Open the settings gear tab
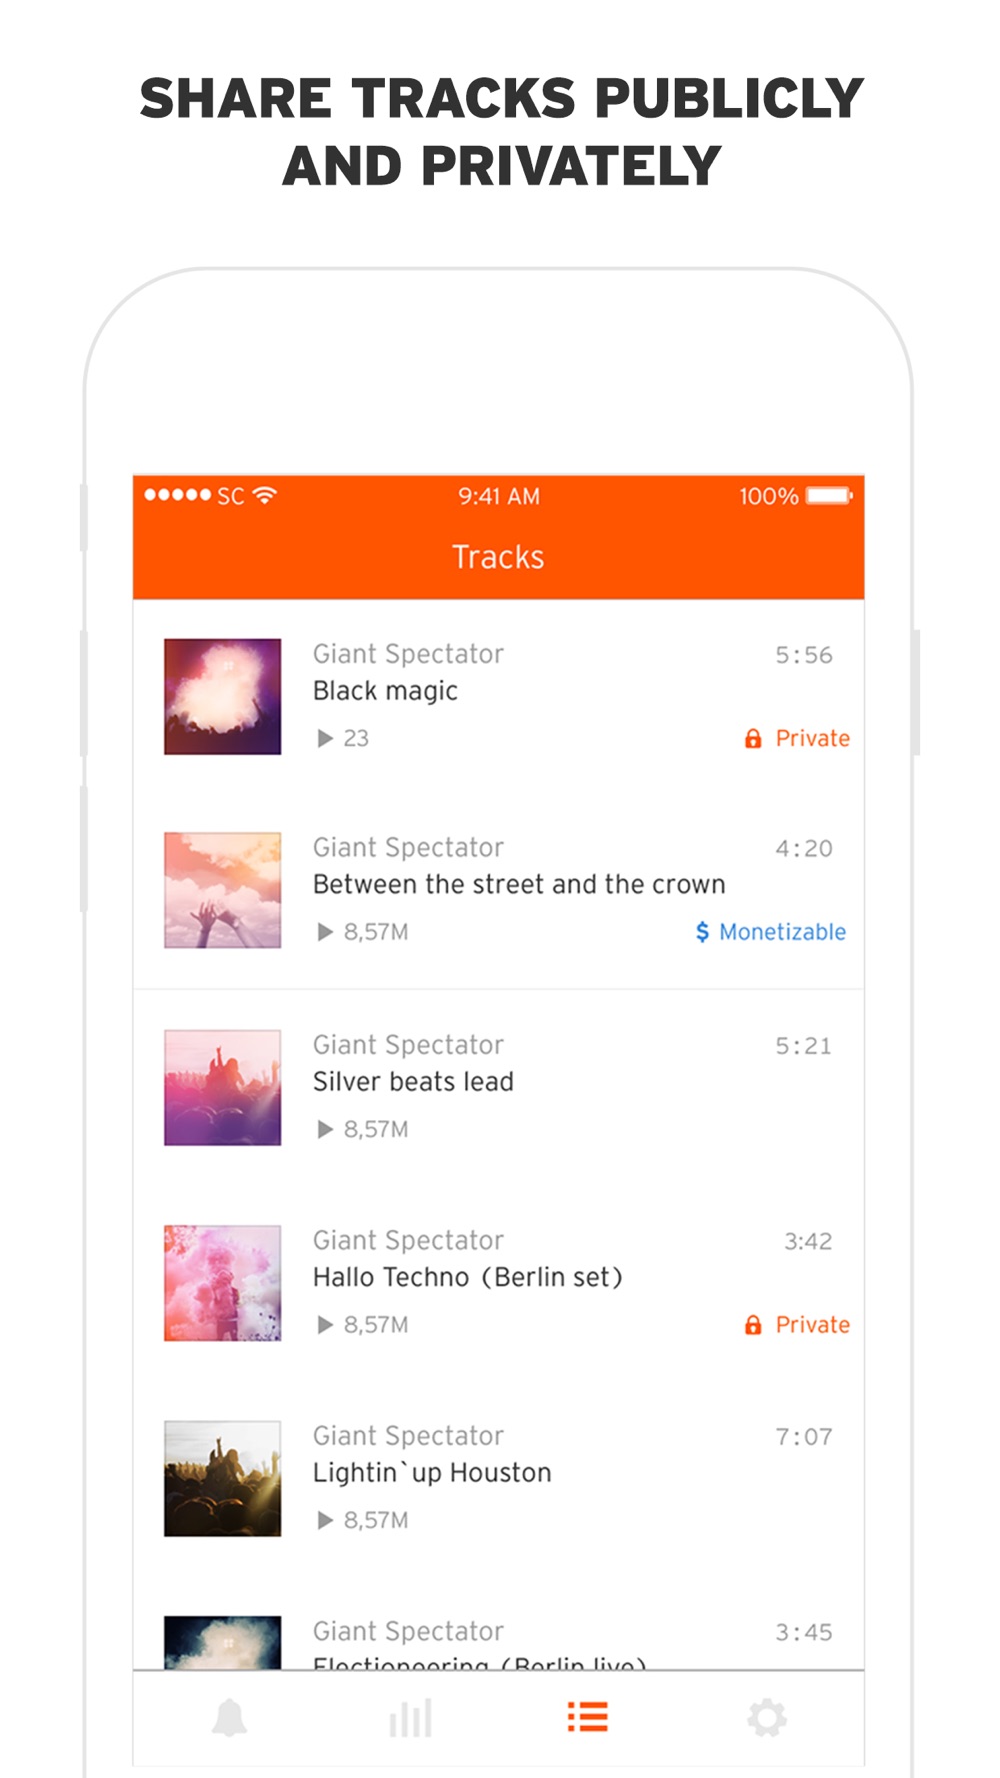The image size is (1000, 1778). coord(767,1718)
